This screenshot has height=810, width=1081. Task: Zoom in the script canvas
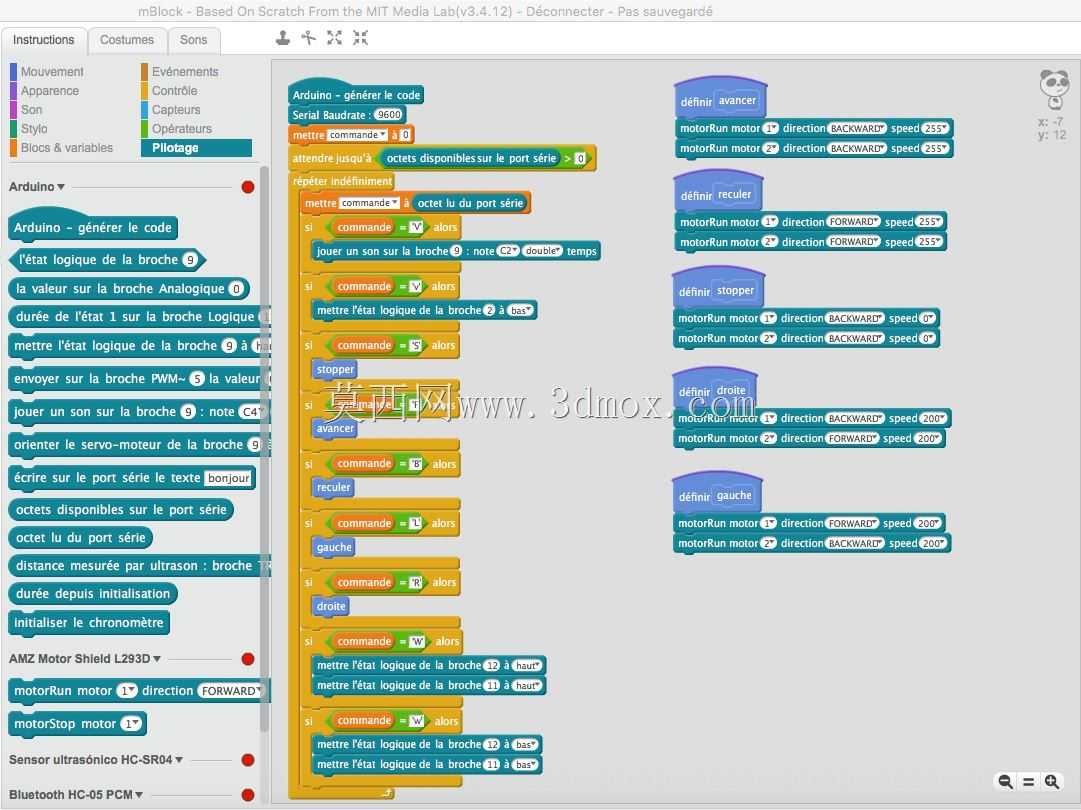click(x=1051, y=781)
